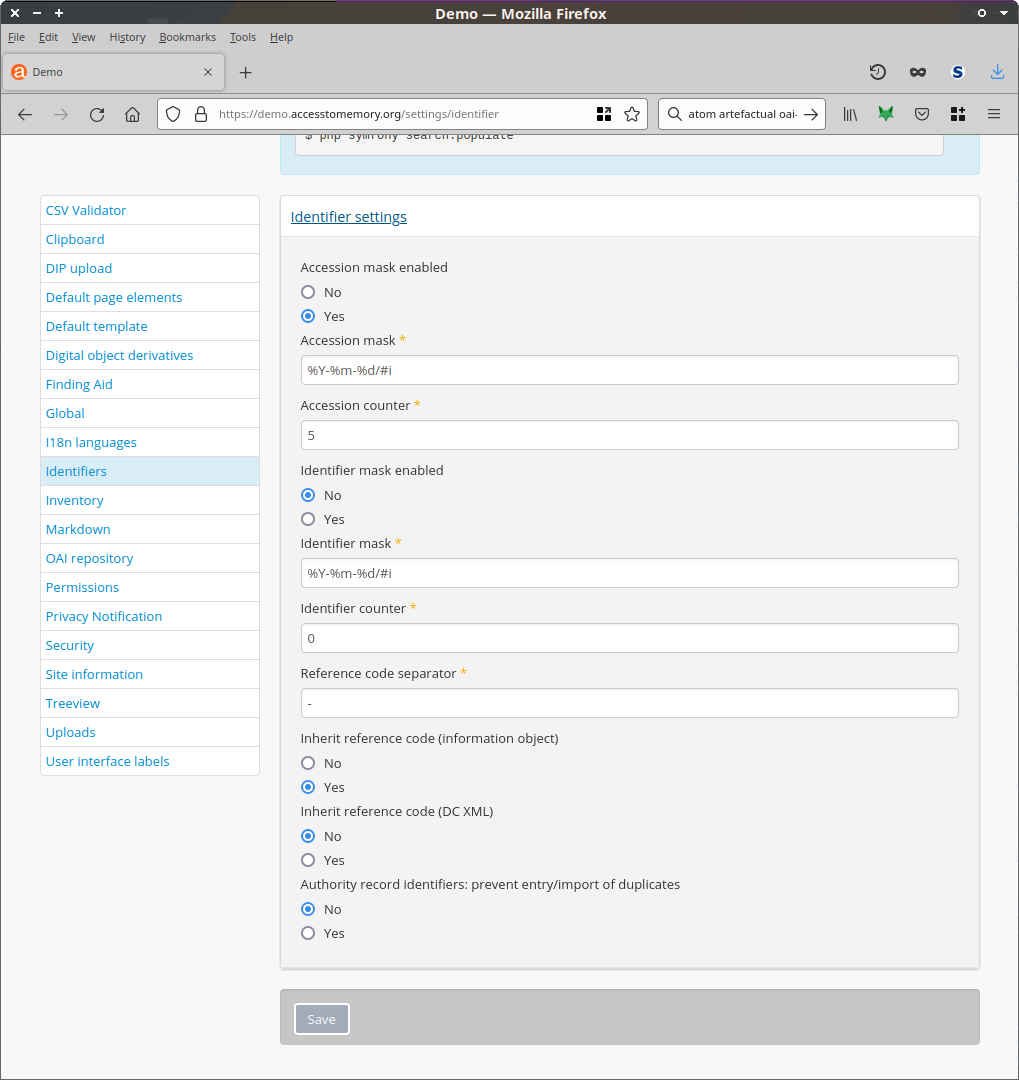Bookmark this page with star icon
1019x1080 pixels.
click(632, 114)
